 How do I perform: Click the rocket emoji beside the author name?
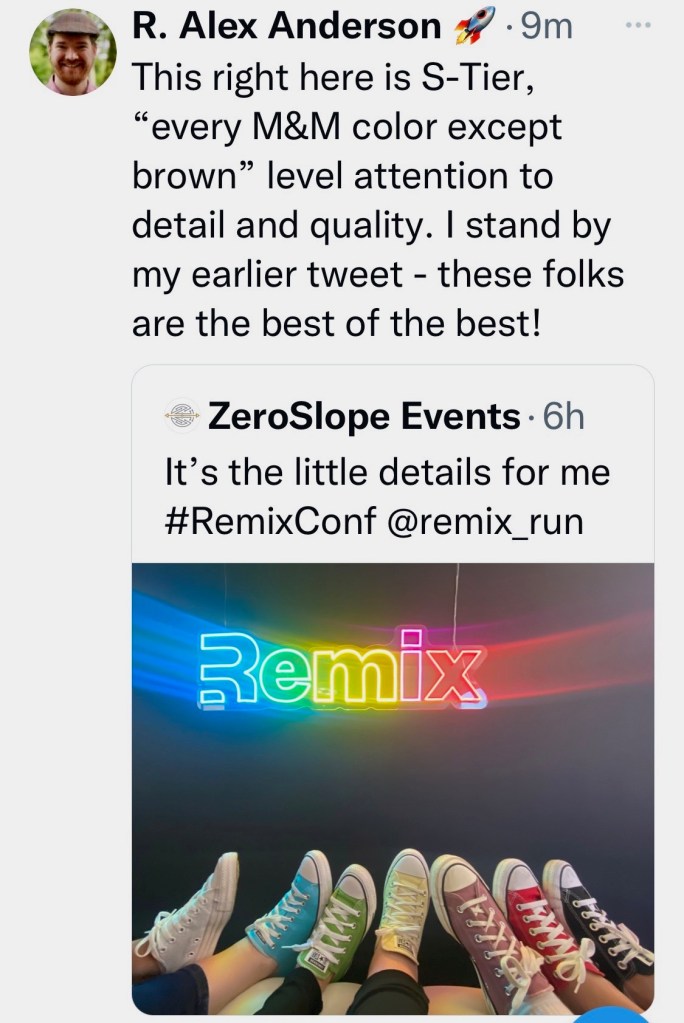(x=475, y=27)
